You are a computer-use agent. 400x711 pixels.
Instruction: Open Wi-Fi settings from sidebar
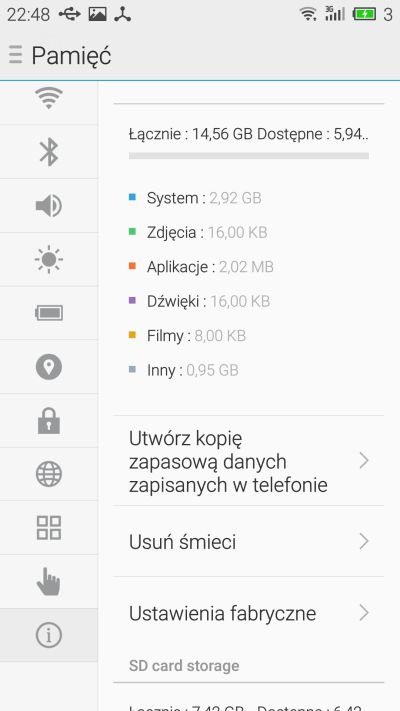tap(49, 98)
